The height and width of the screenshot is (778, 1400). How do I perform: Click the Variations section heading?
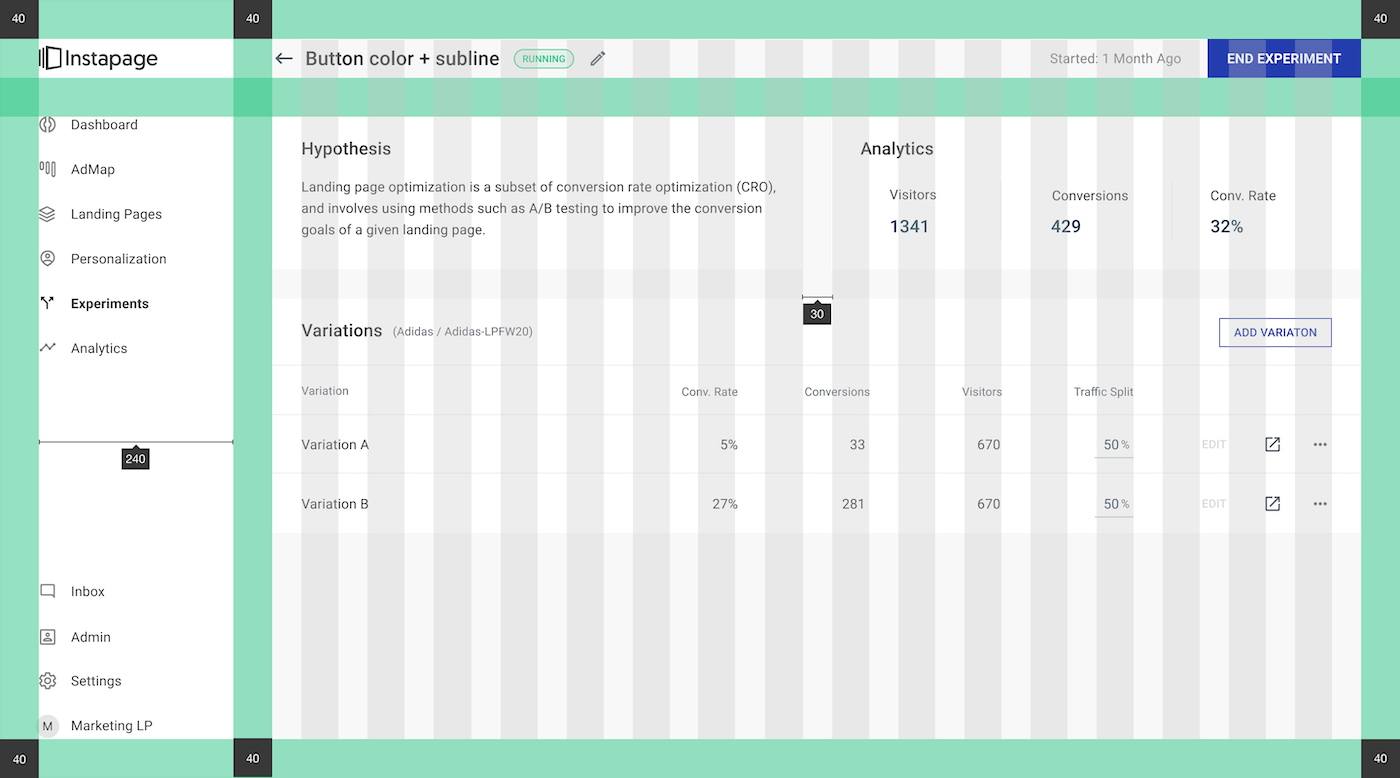click(x=342, y=330)
